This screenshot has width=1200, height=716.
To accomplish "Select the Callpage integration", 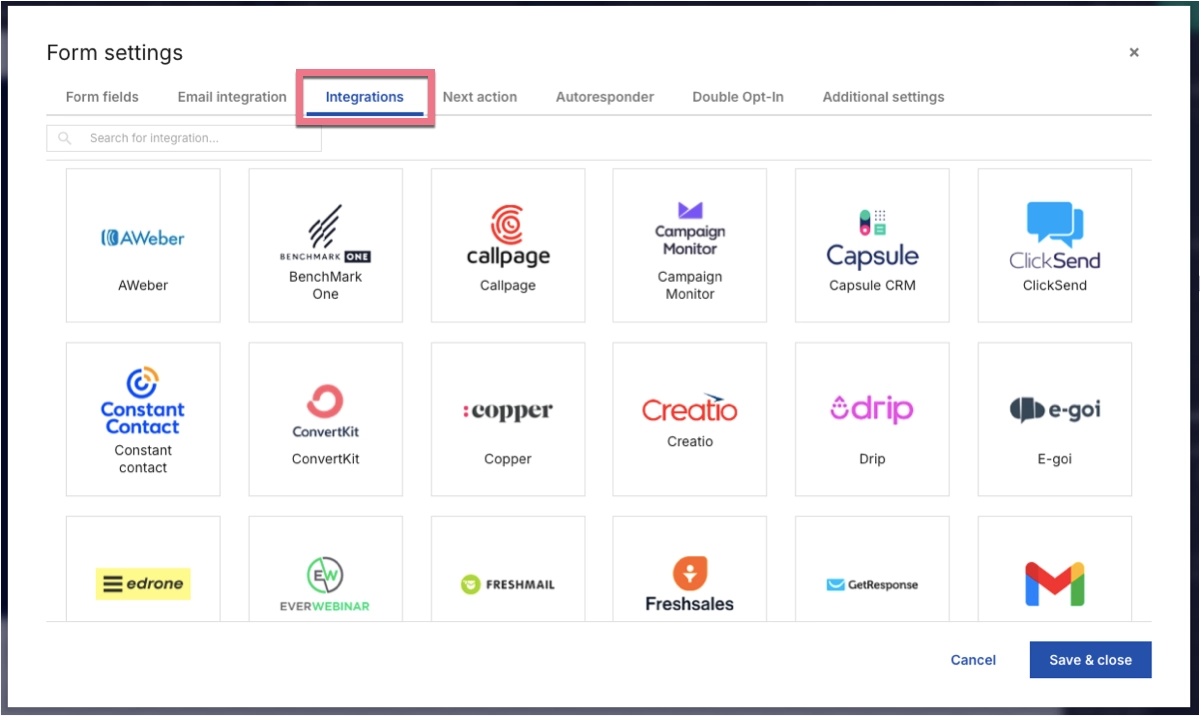I will coord(507,245).
